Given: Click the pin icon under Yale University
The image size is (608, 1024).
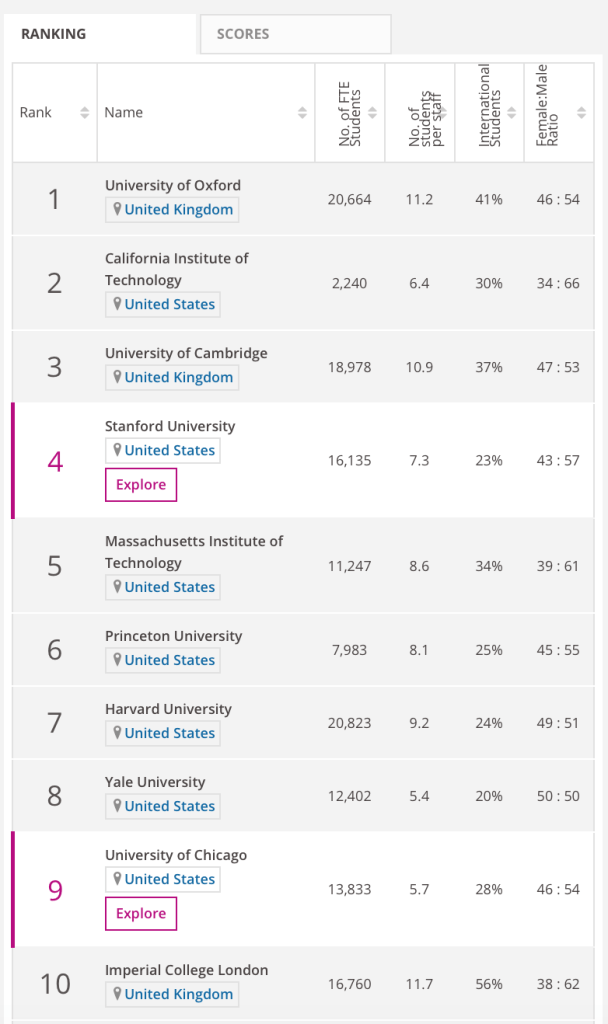Looking at the screenshot, I should pos(117,807).
